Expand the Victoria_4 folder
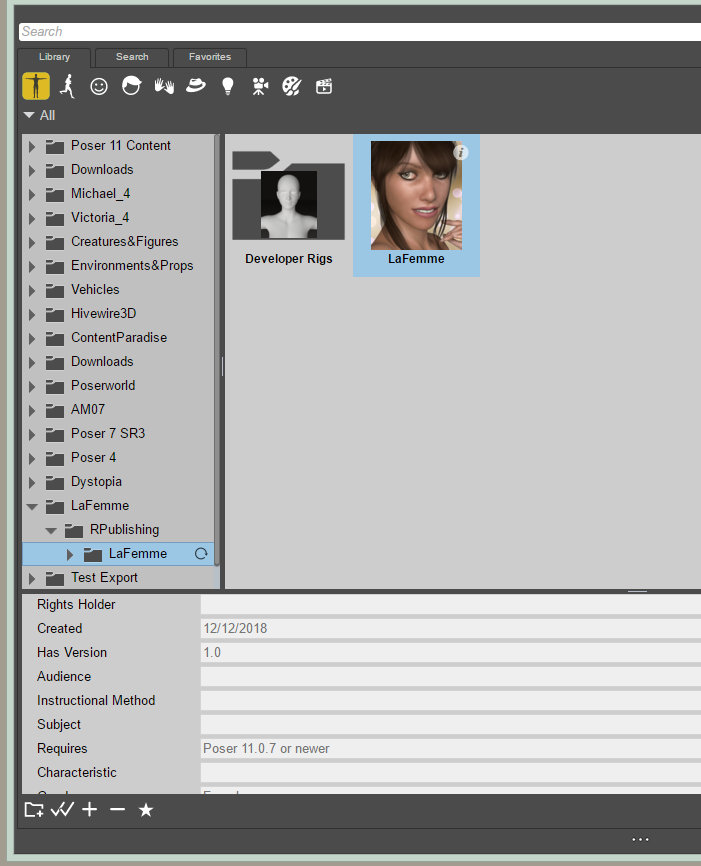This screenshot has height=866, width=701. [x=32, y=218]
